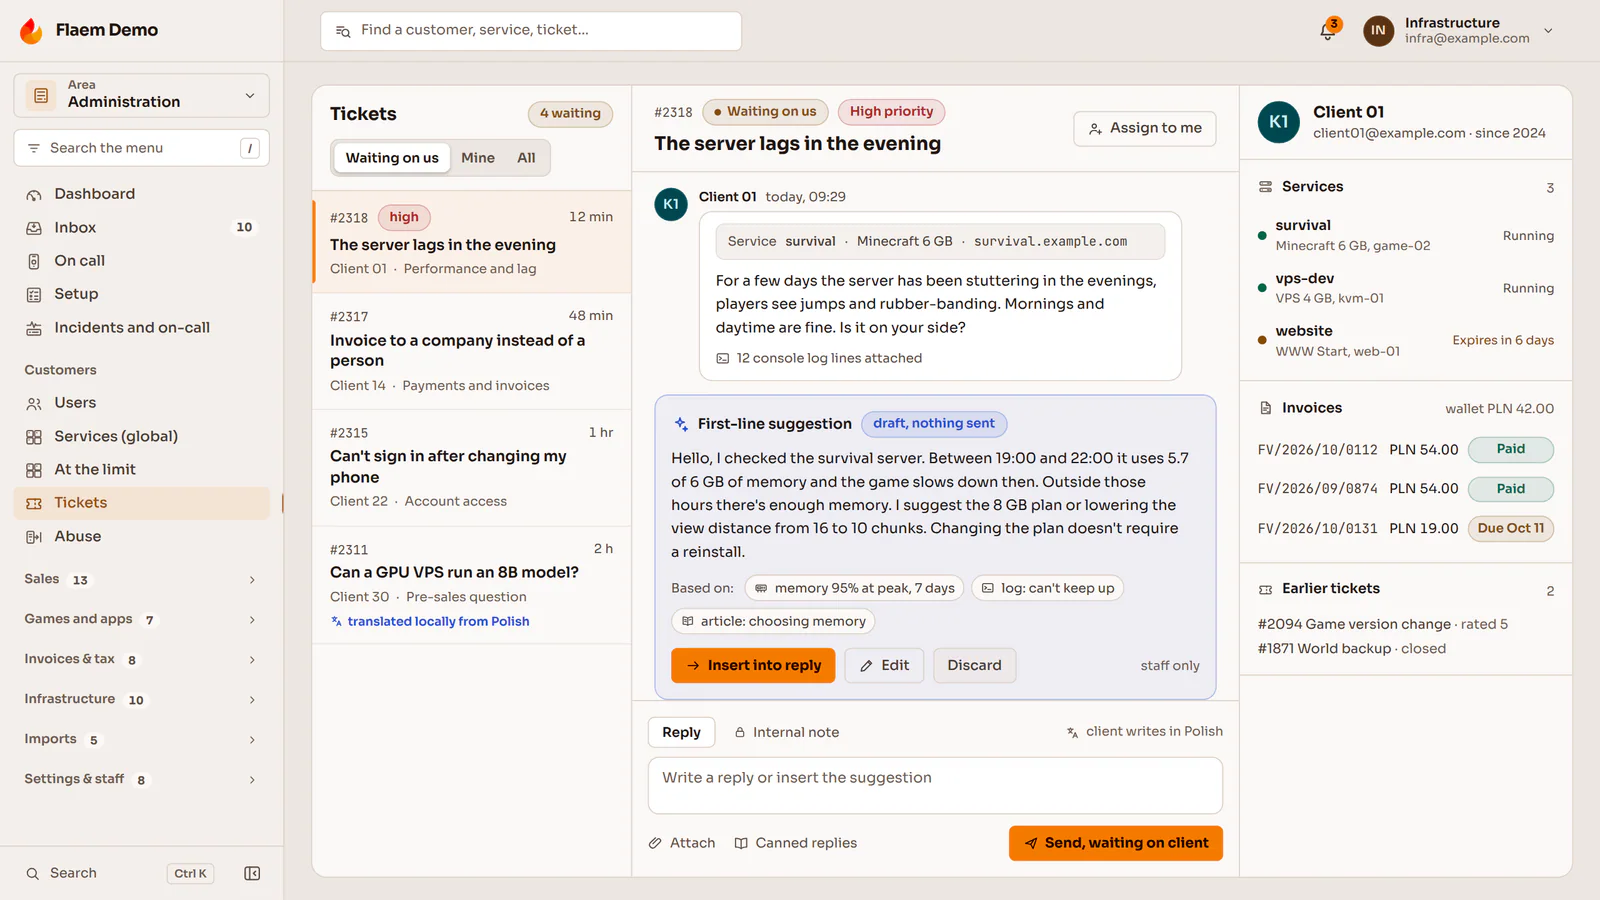
Task: Edit the first-line suggestion
Action: pyautogui.click(x=885, y=665)
